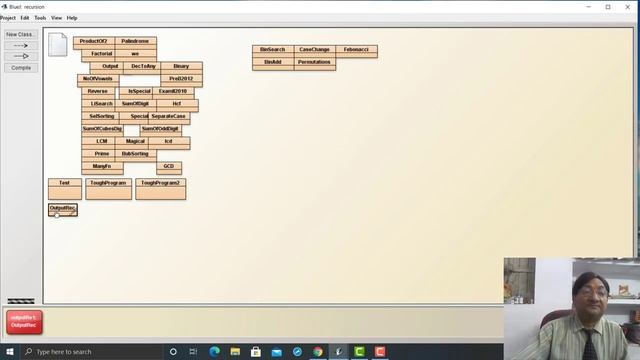The width and height of the screenshot is (640, 360).
Task: Open Google Chrome from the taskbar
Action: [x=318, y=351]
